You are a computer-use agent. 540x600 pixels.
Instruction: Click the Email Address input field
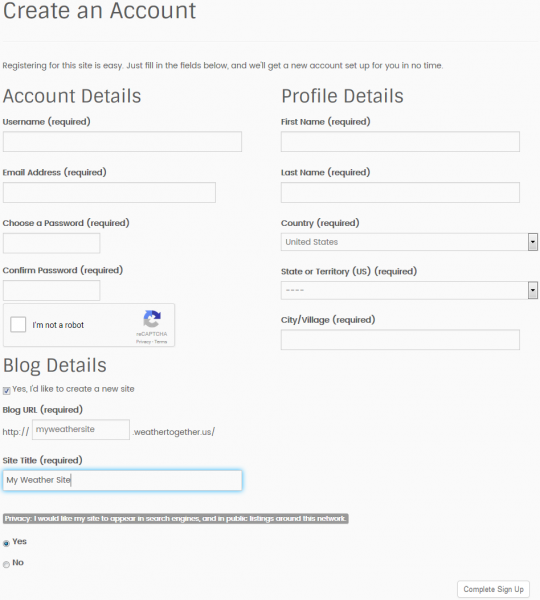point(109,192)
